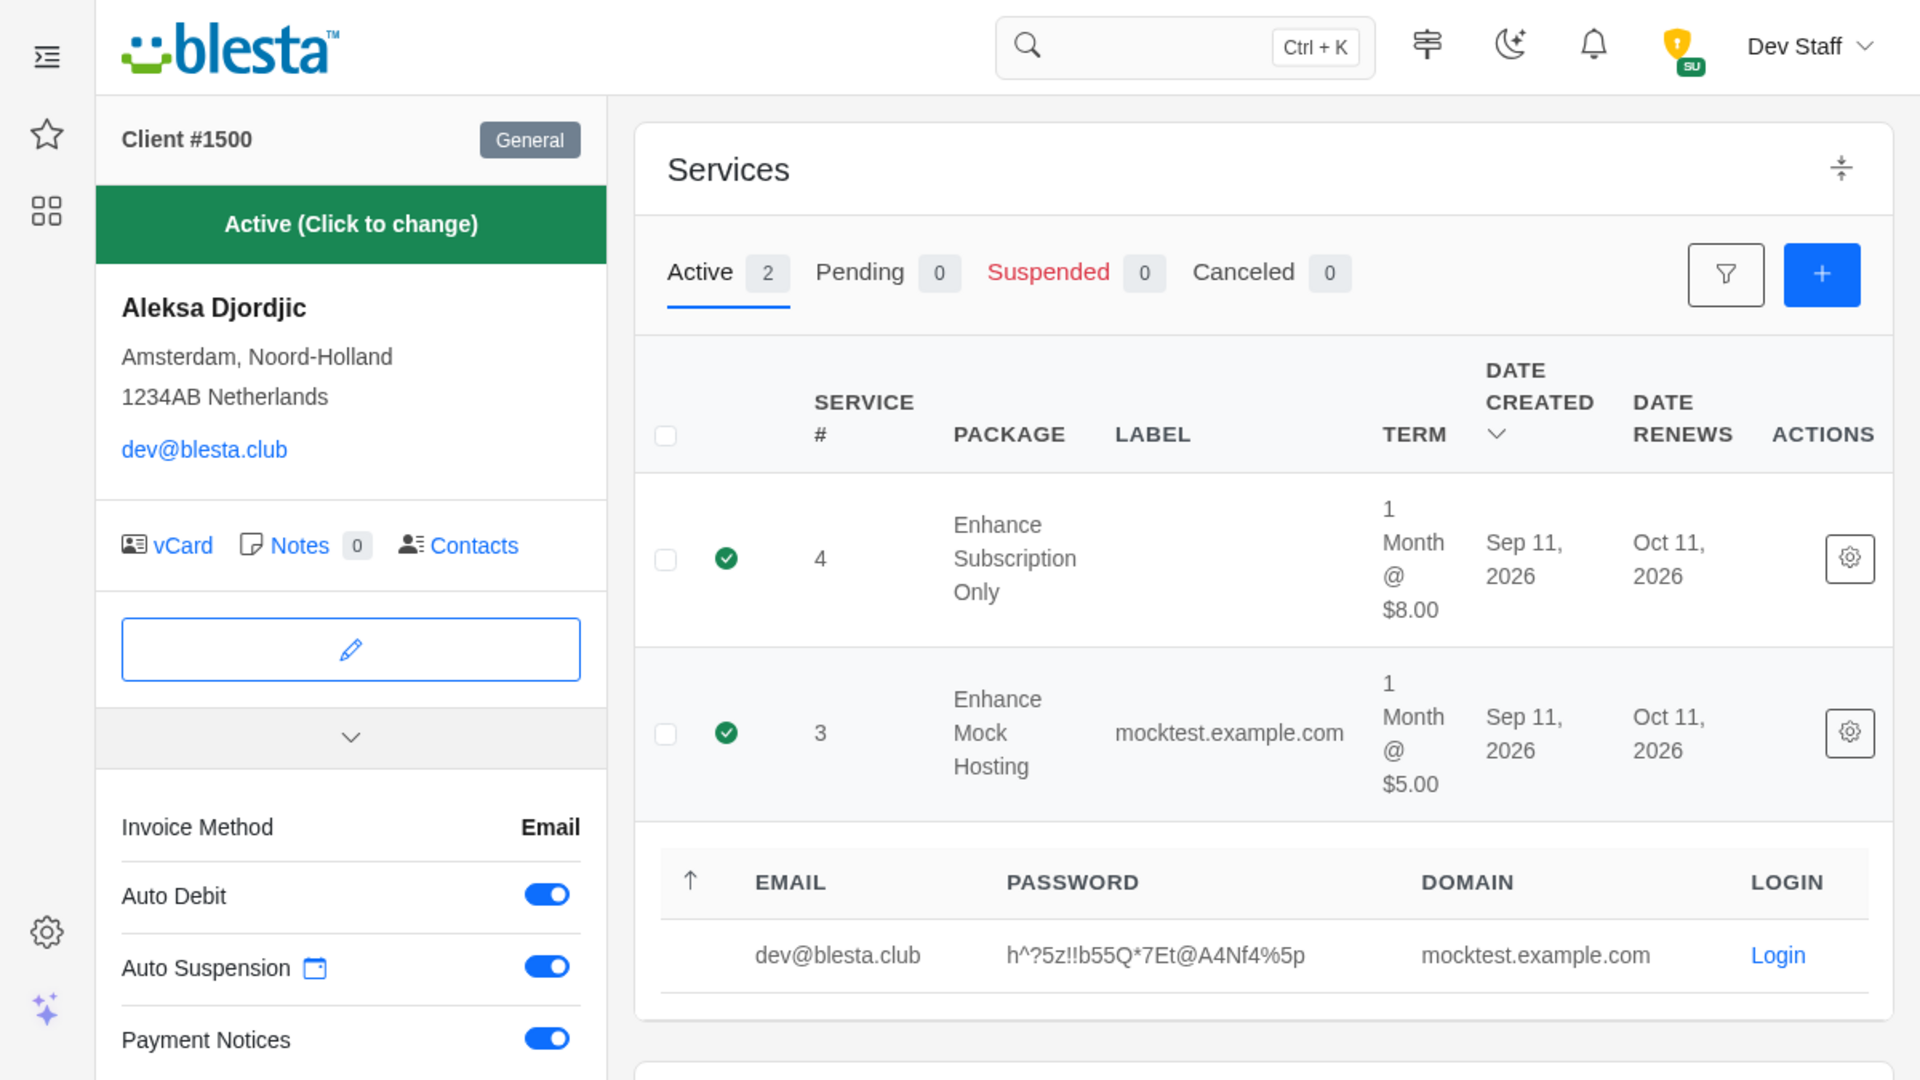Click Enhance Mock Hosting package

click(997, 733)
